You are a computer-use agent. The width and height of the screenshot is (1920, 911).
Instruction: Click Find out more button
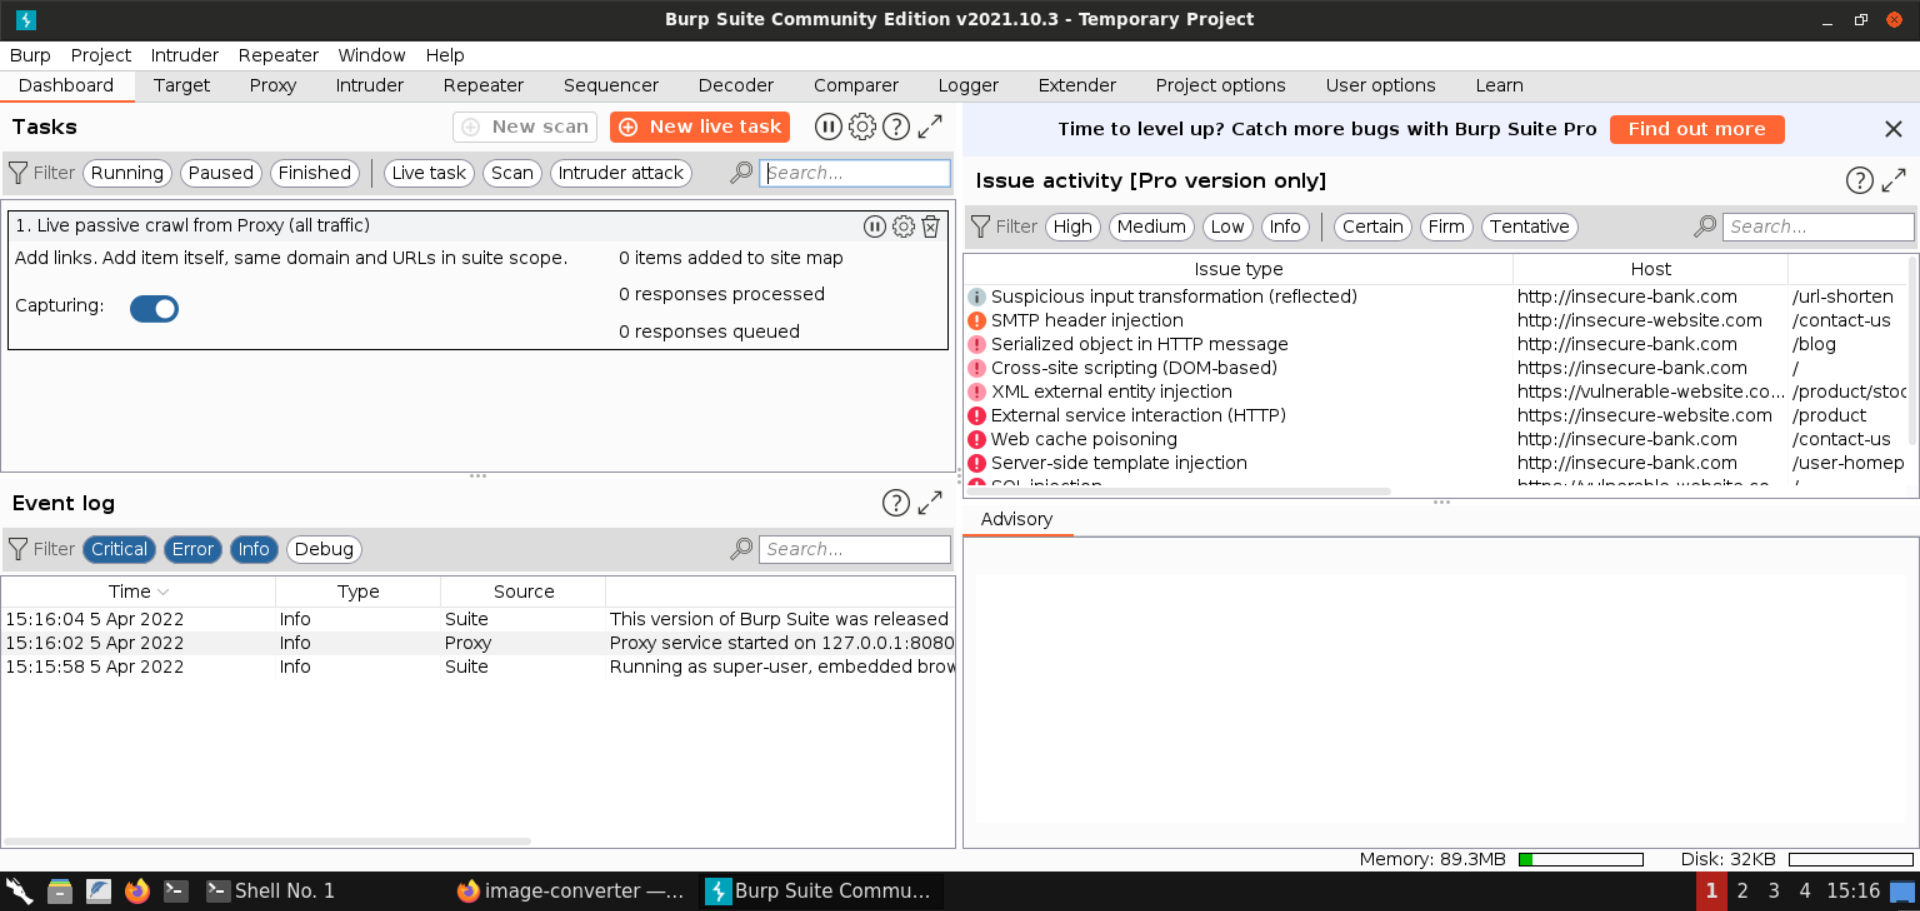1697,129
